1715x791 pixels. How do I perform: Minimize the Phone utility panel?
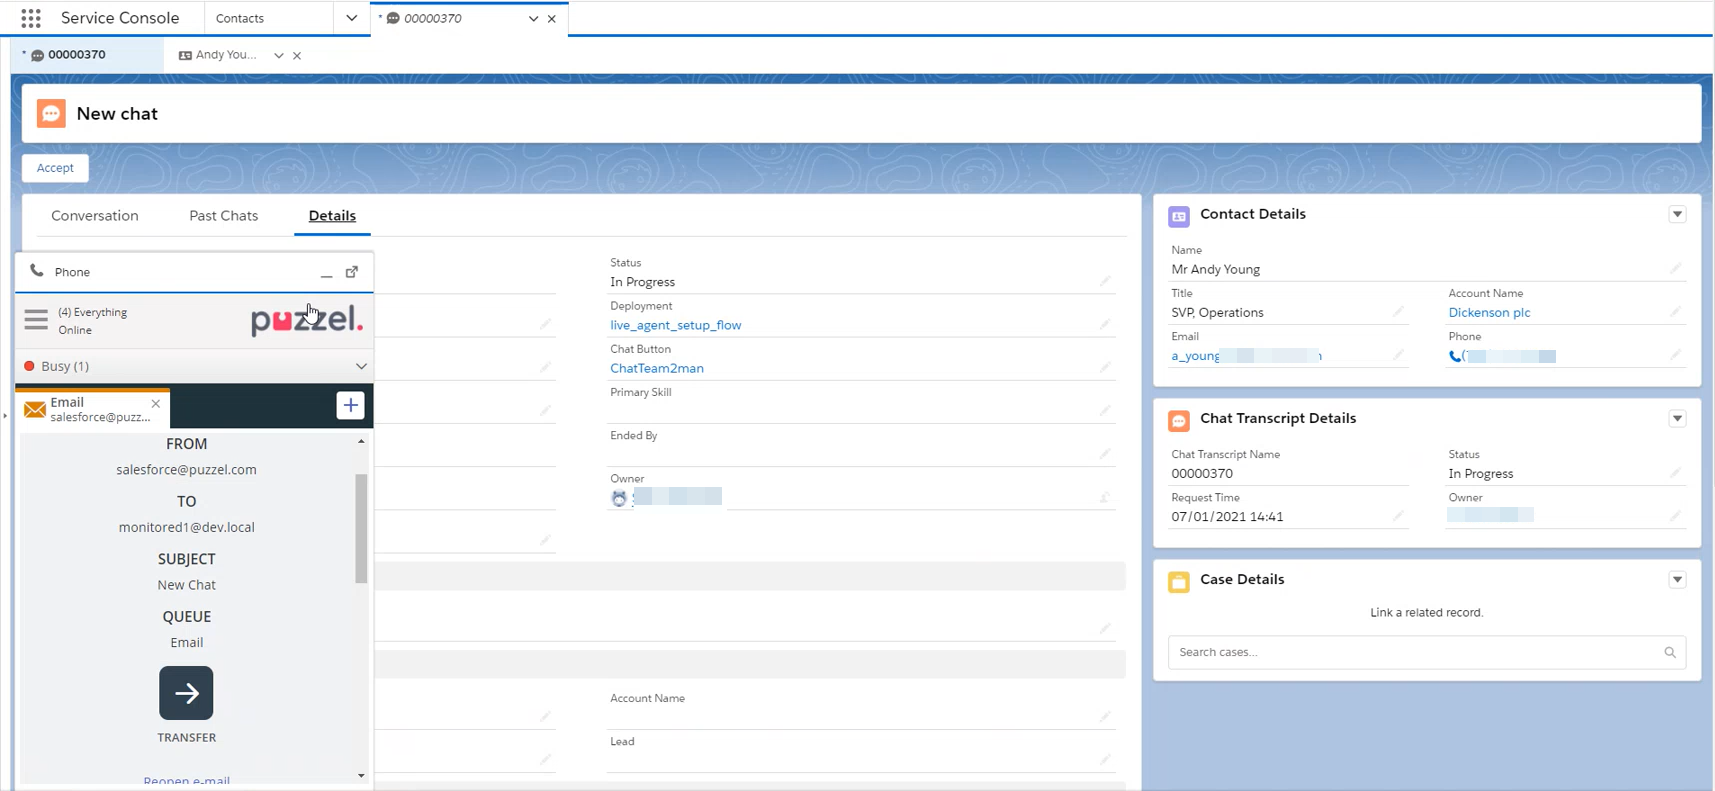[x=326, y=273]
